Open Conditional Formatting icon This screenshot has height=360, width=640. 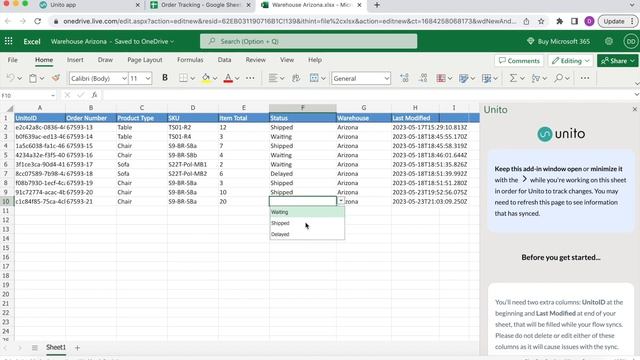coord(441,78)
